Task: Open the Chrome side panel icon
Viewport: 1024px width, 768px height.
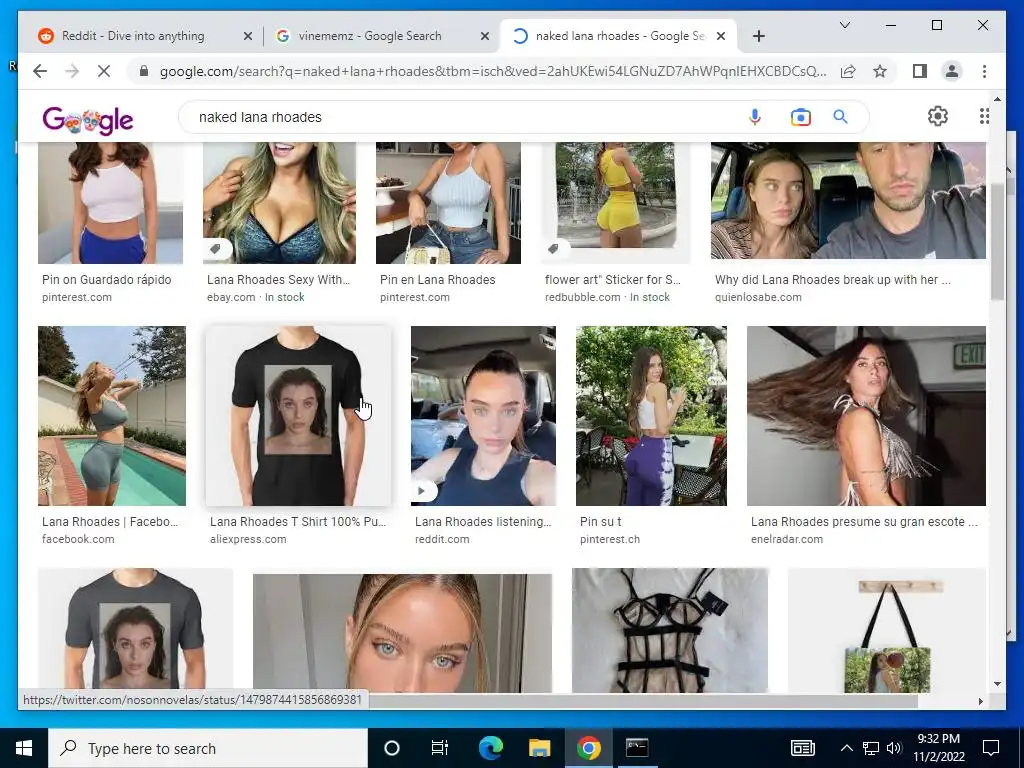Action: point(920,71)
